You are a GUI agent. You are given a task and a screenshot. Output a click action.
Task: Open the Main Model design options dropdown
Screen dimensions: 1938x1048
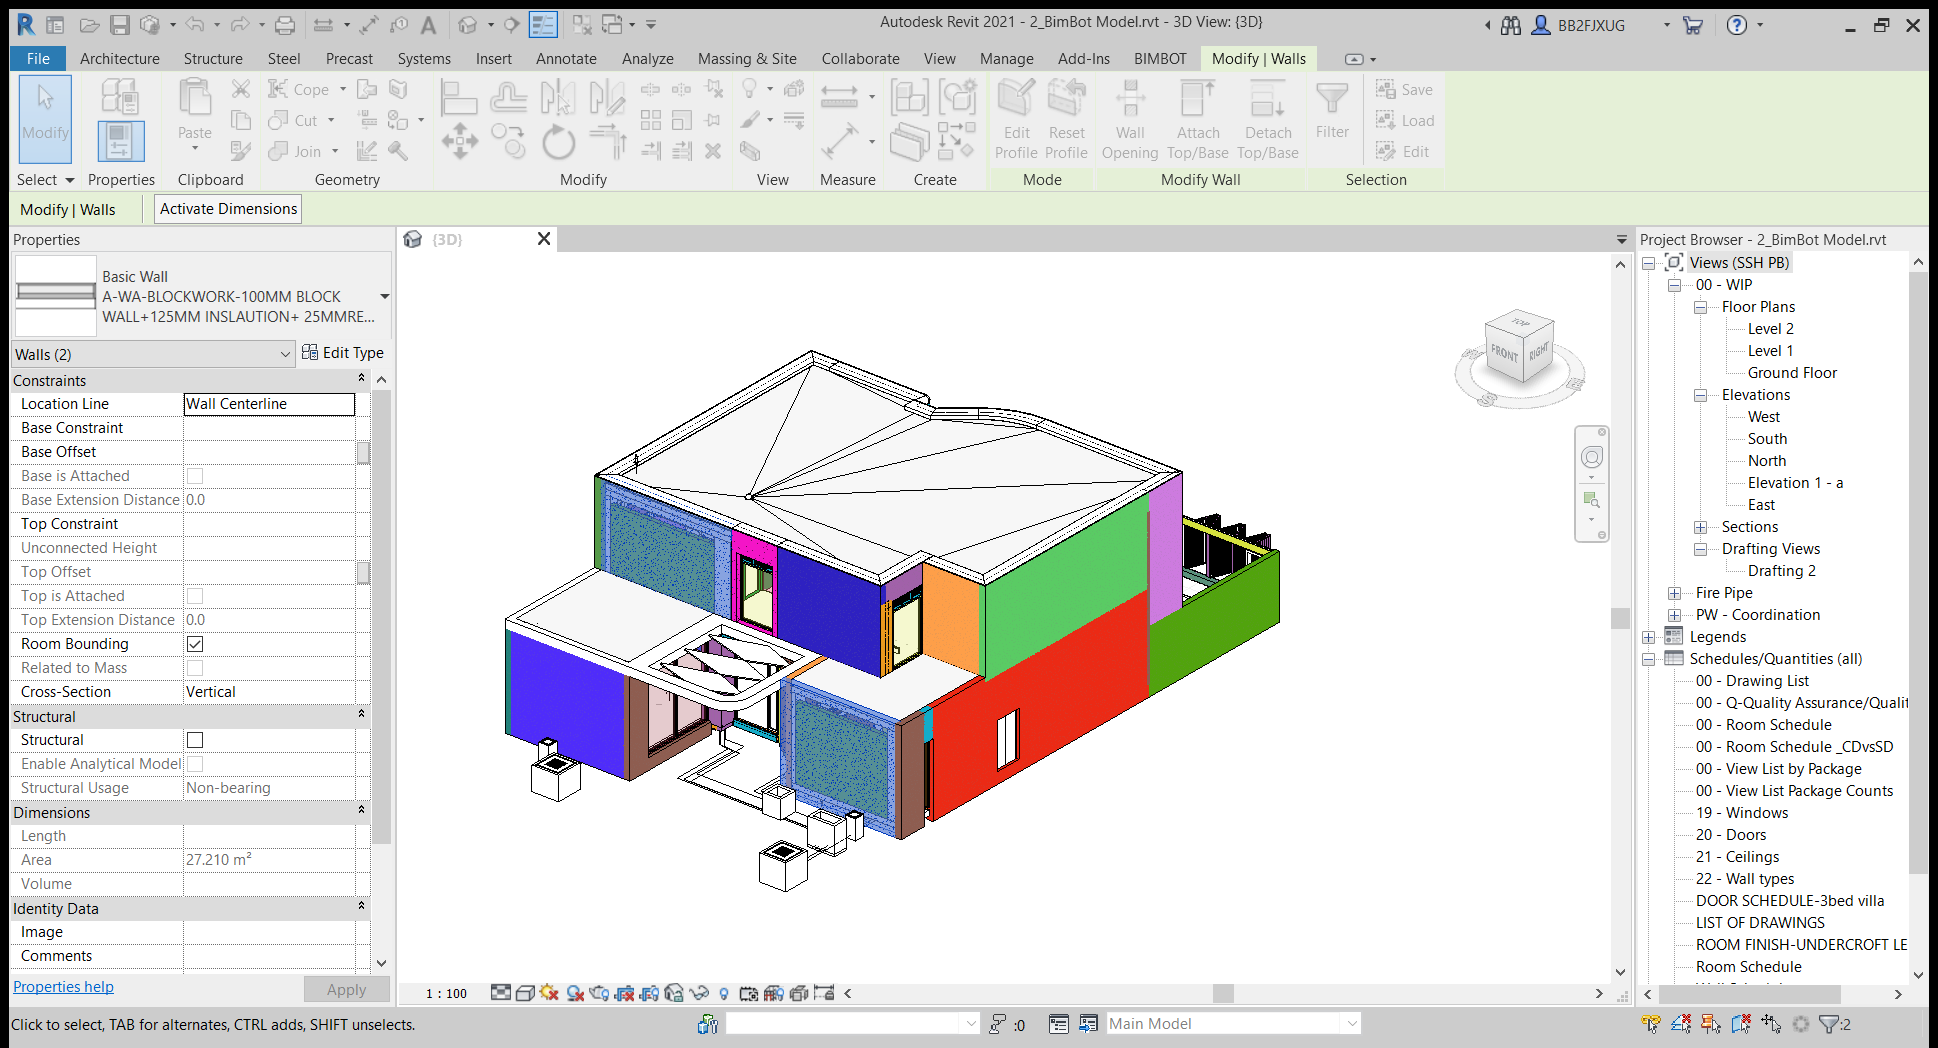1351,1023
